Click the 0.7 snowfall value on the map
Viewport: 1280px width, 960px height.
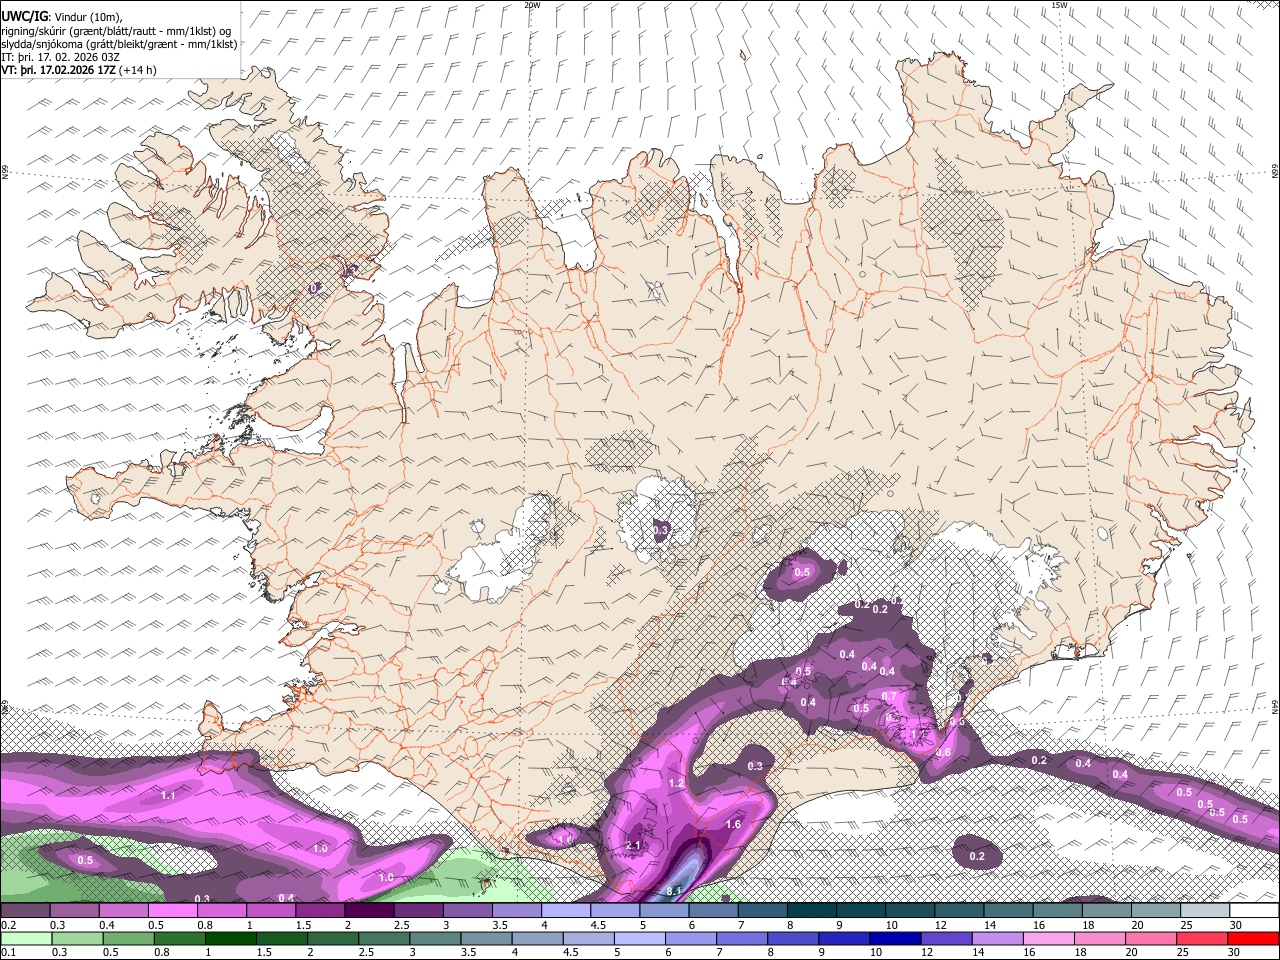pyautogui.click(x=889, y=696)
